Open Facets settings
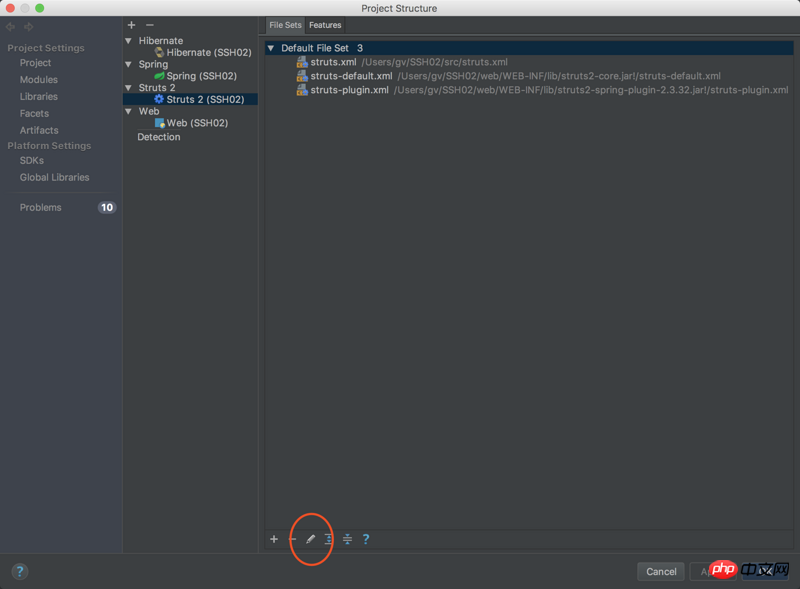 coord(34,113)
